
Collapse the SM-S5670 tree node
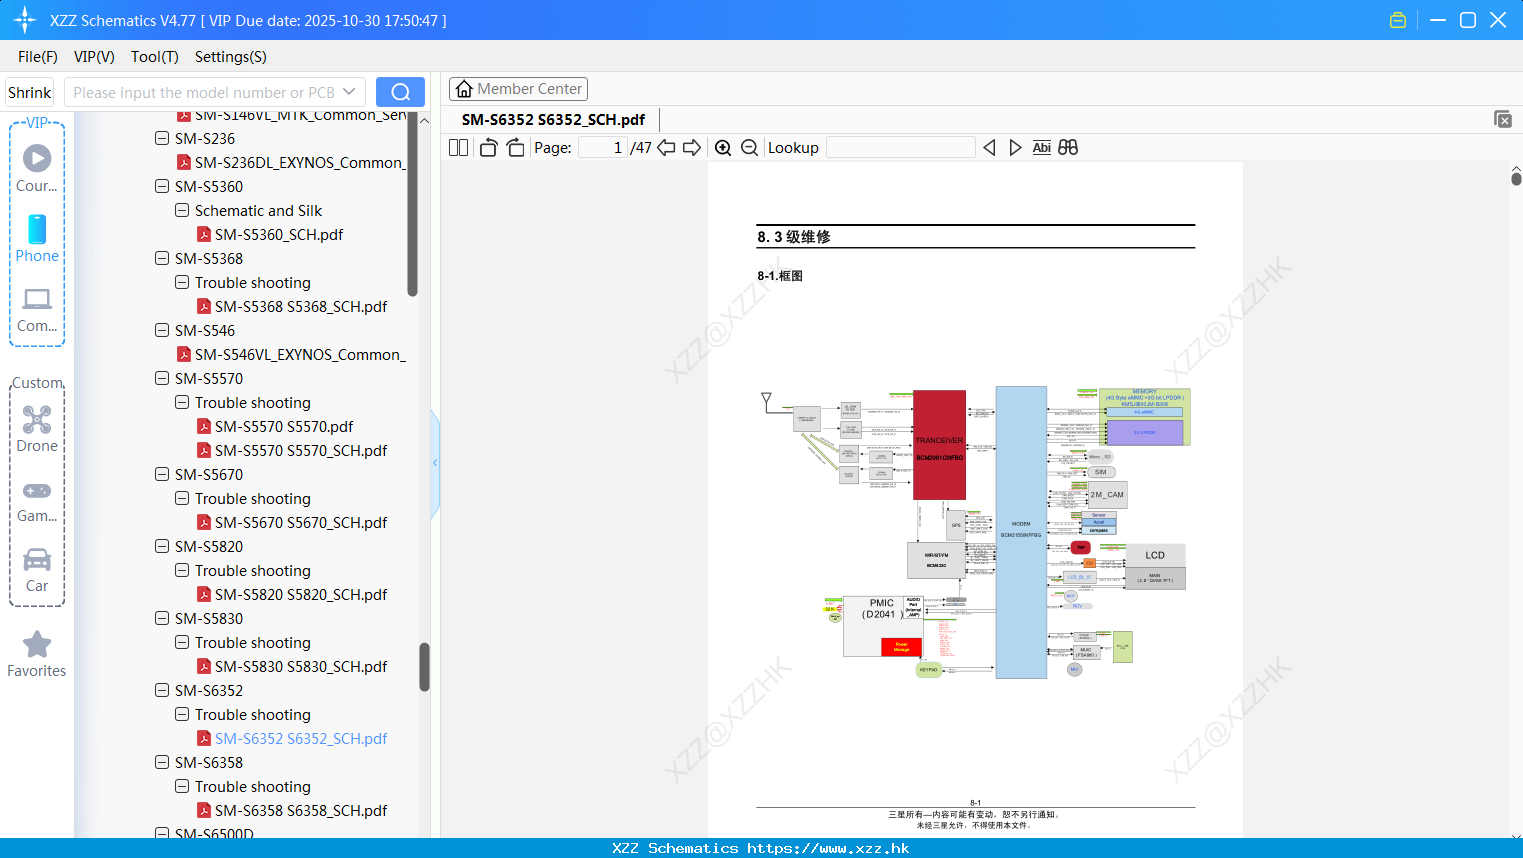tap(162, 475)
